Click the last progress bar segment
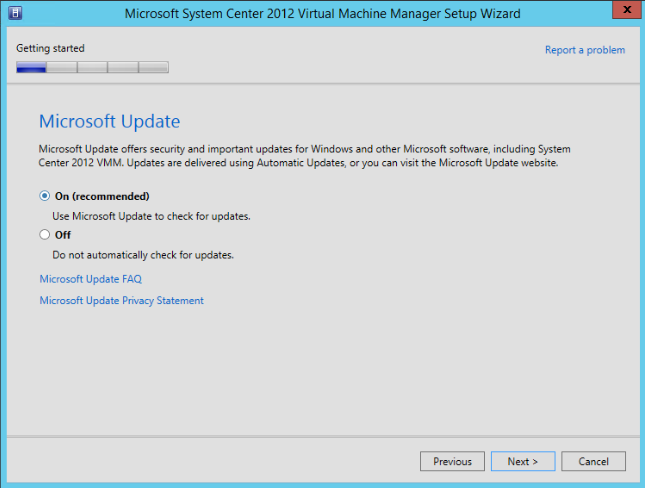Image resolution: width=645 pixels, height=488 pixels. pos(153,68)
